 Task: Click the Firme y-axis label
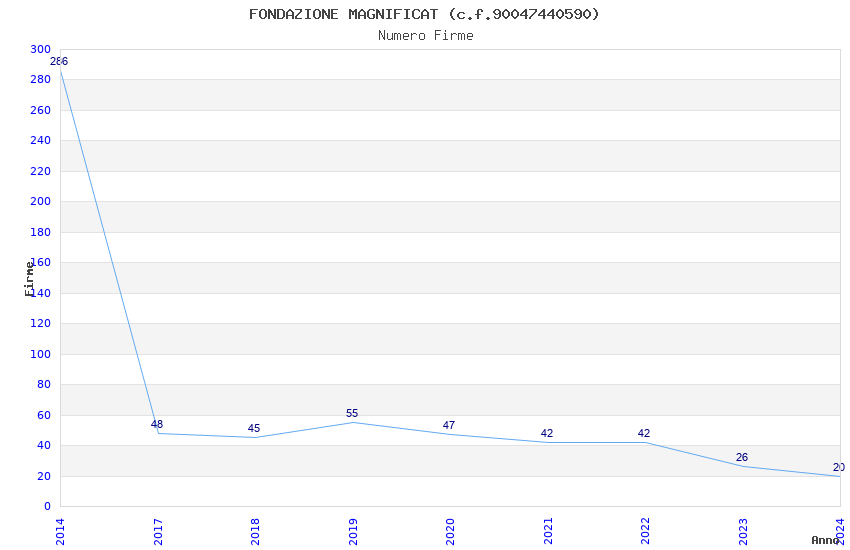29,279
